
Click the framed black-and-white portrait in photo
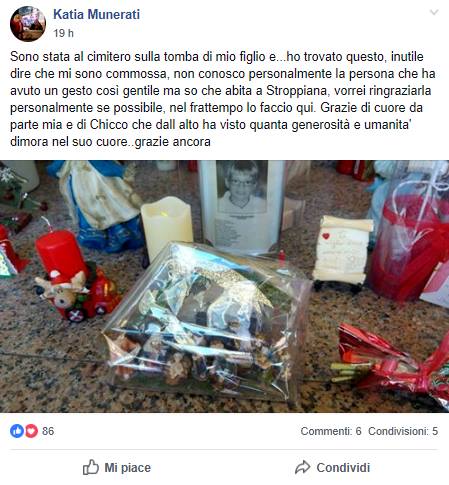241,206
